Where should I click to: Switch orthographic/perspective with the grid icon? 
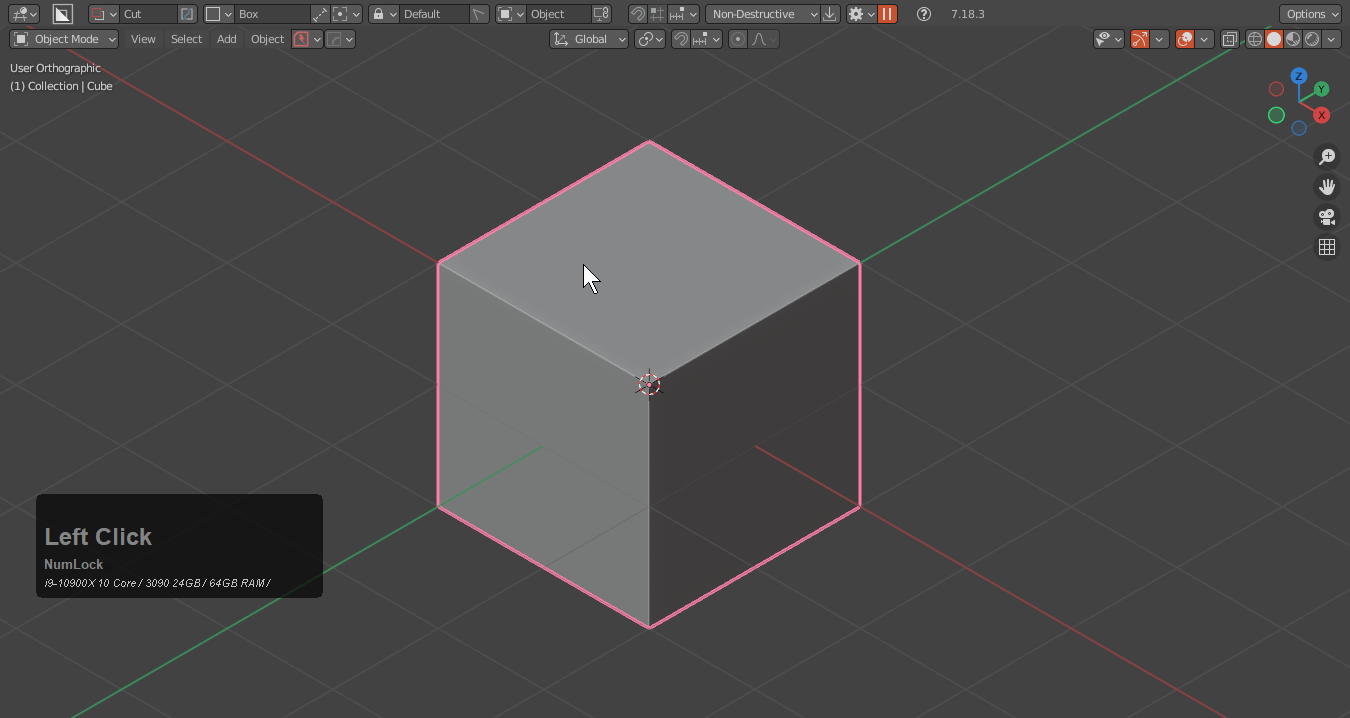coord(1327,247)
